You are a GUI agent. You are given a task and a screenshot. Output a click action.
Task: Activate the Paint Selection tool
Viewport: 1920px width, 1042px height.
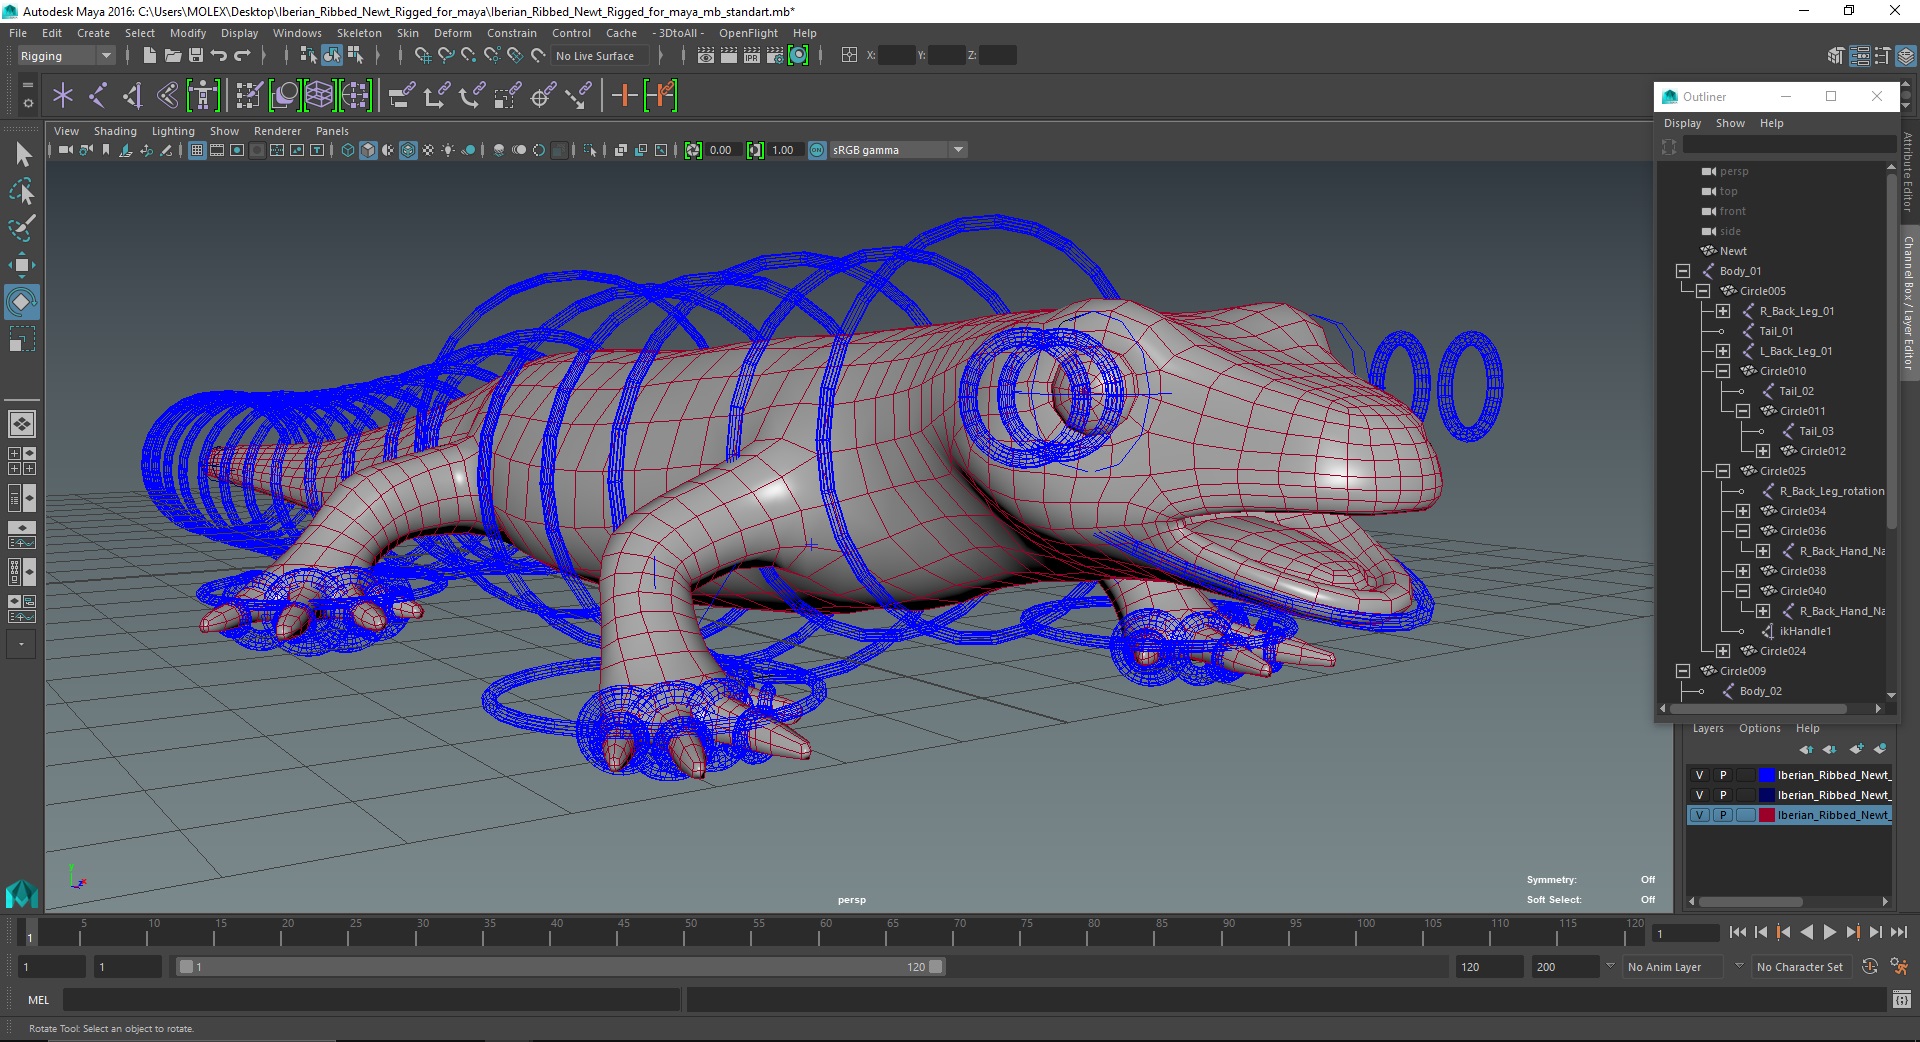[x=21, y=228]
